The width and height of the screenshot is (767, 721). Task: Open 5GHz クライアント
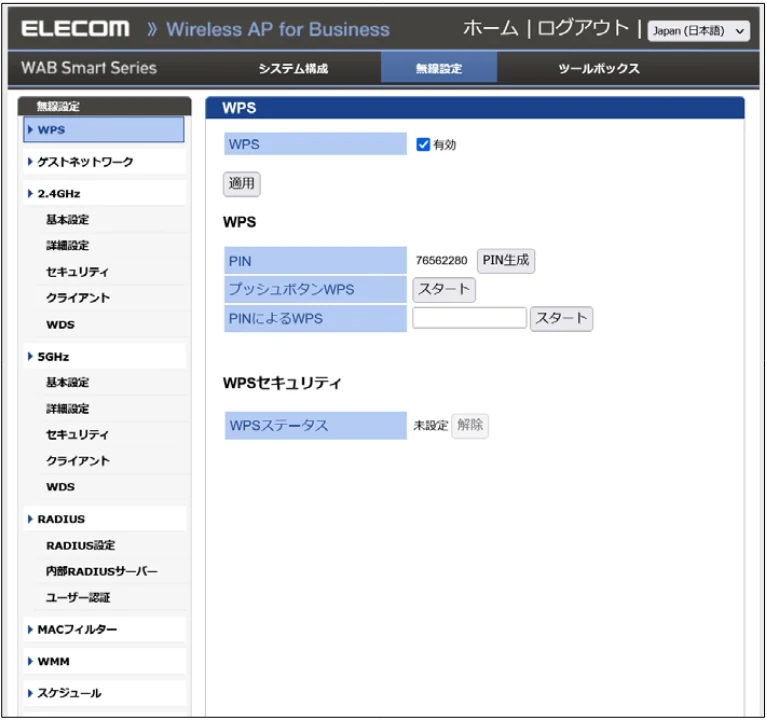(x=78, y=461)
